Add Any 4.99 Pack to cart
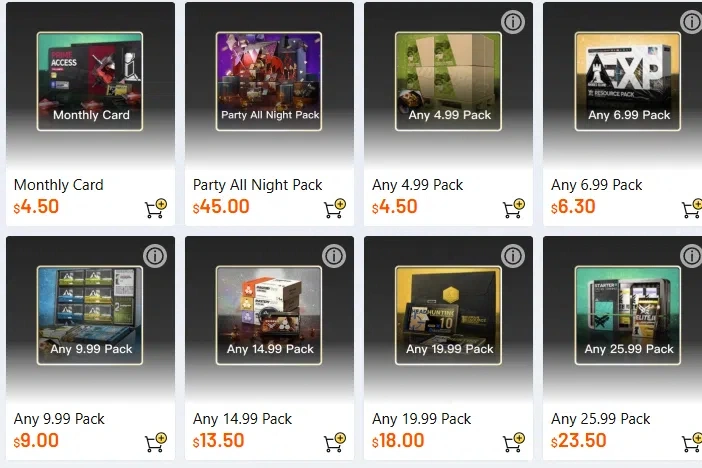This screenshot has width=702, height=468. tap(514, 209)
